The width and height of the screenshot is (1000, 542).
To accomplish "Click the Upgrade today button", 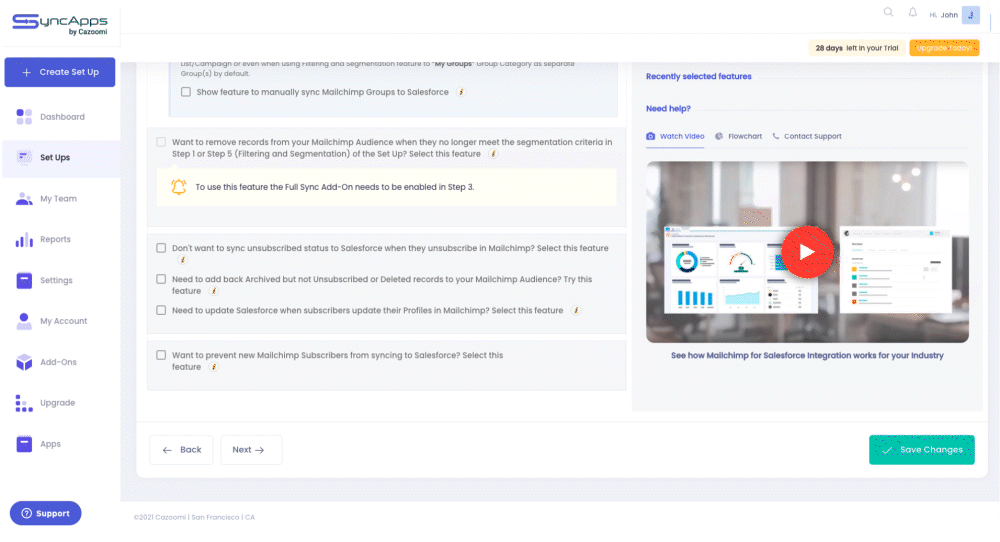I will coord(944,48).
